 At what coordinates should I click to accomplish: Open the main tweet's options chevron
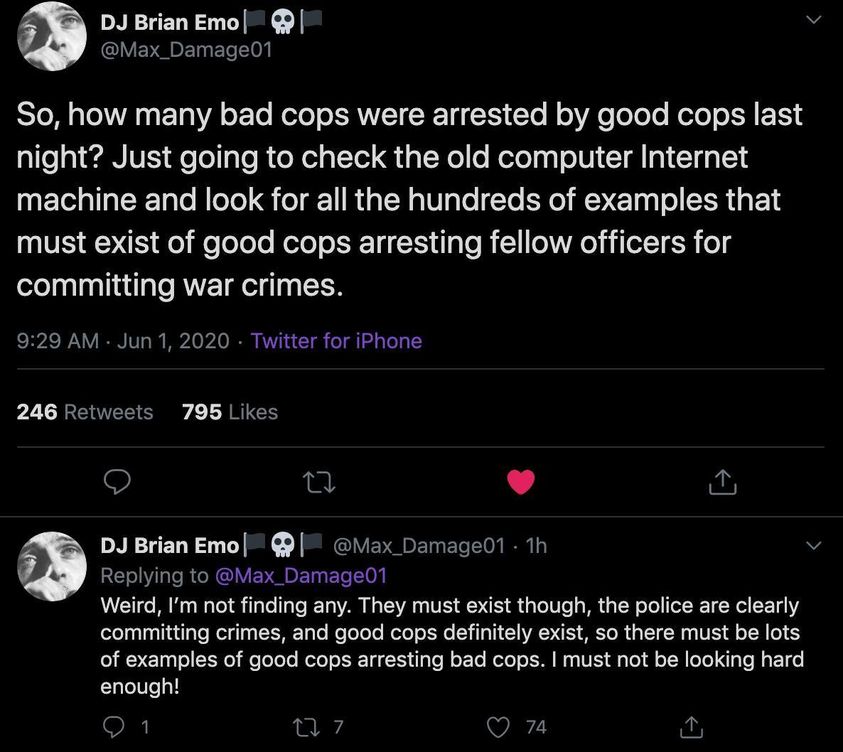pyautogui.click(x=813, y=21)
